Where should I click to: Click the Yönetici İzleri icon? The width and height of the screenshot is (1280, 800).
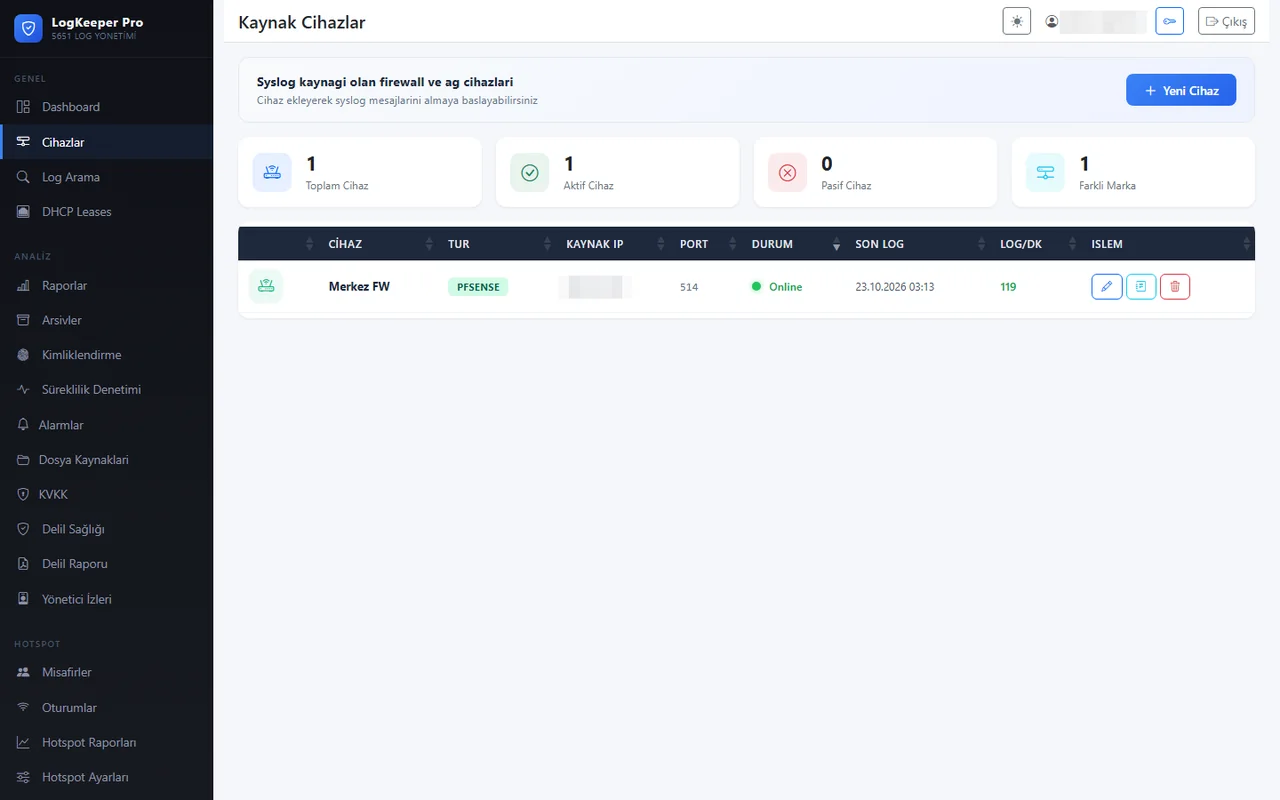pyautogui.click(x=23, y=599)
